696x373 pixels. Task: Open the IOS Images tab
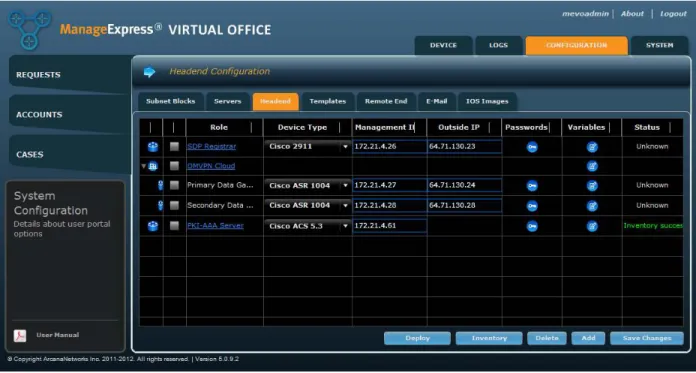pos(487,102)
